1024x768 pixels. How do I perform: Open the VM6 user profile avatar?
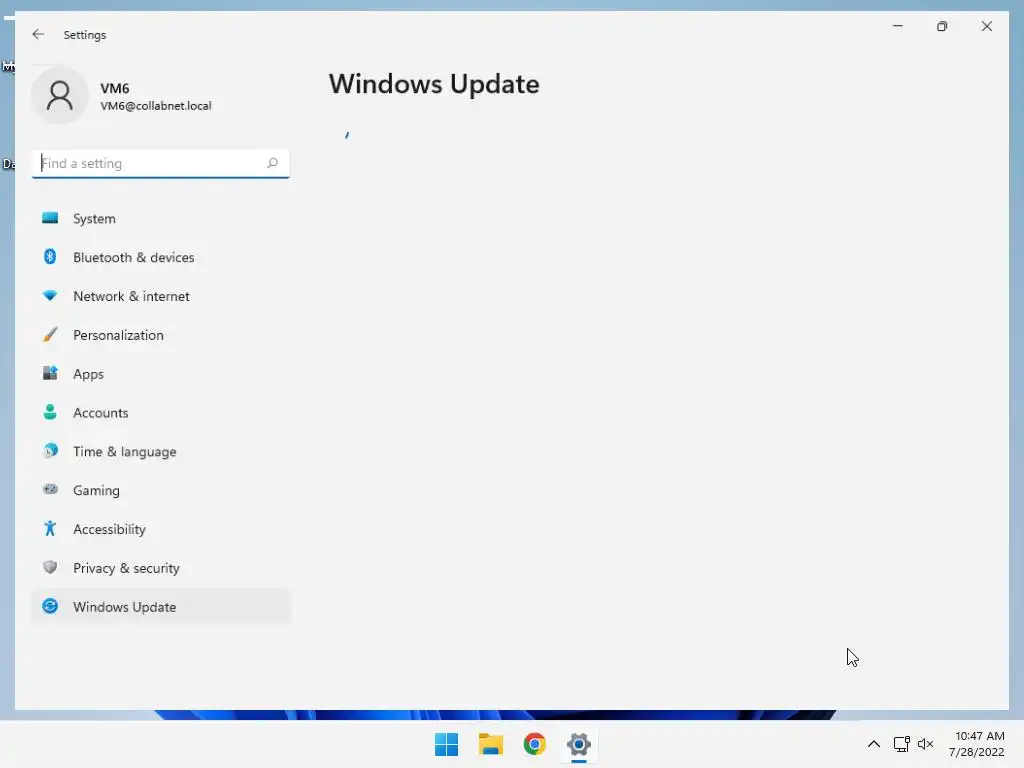click(59, 95)
